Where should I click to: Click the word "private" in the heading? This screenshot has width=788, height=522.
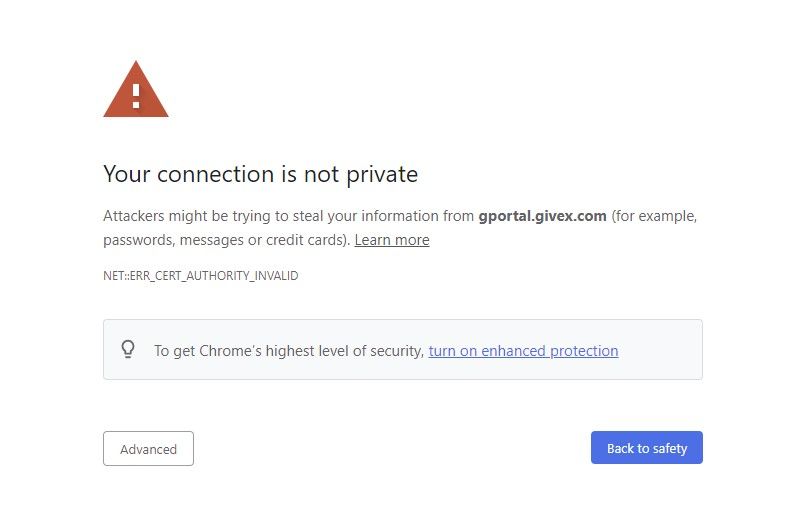[x=382, y=175]
